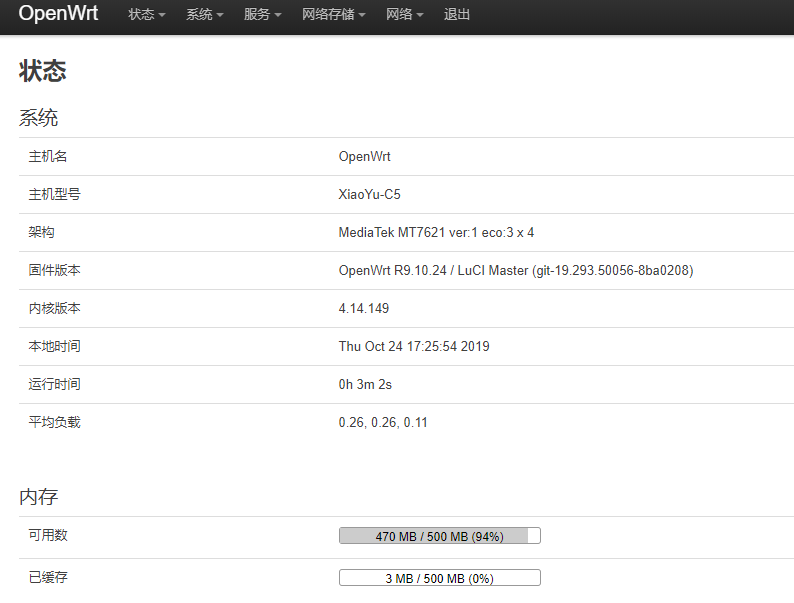Click the 已缓存 memory progress bar
The width and height of the screenshot is (794, 603).
point(440,578)
